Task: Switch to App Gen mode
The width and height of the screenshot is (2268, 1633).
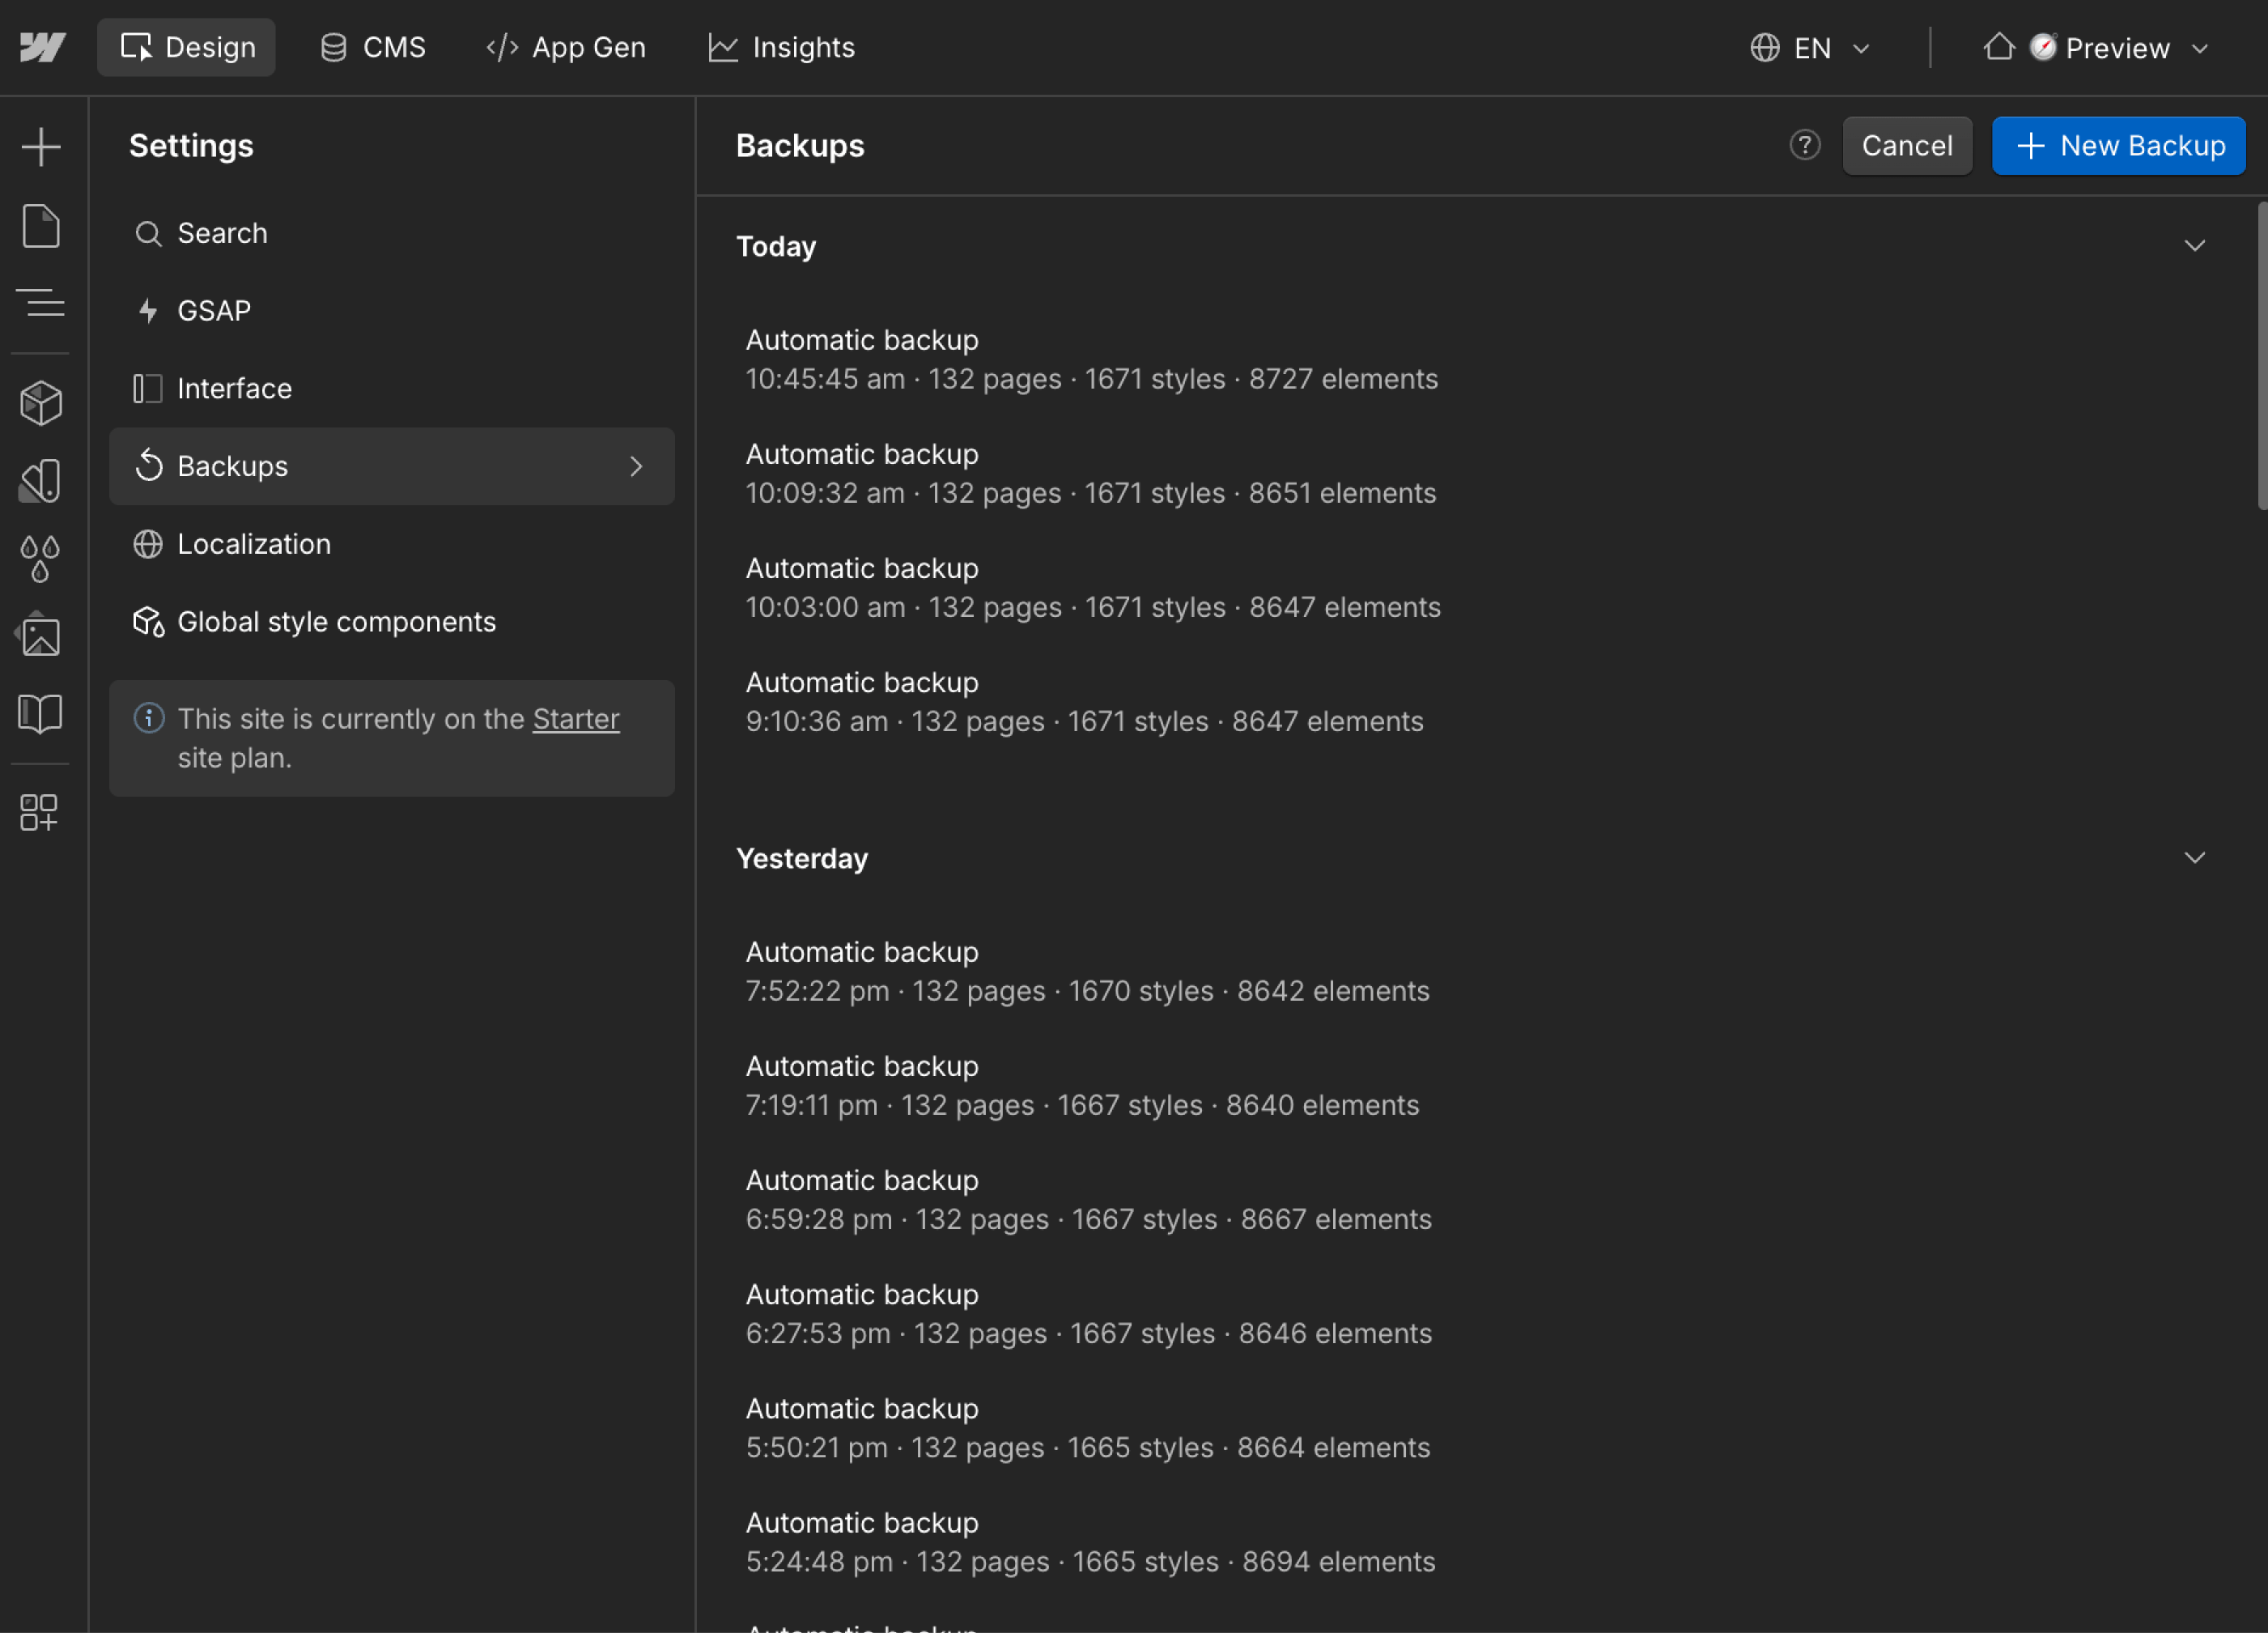Action: [x=566, y=47]
